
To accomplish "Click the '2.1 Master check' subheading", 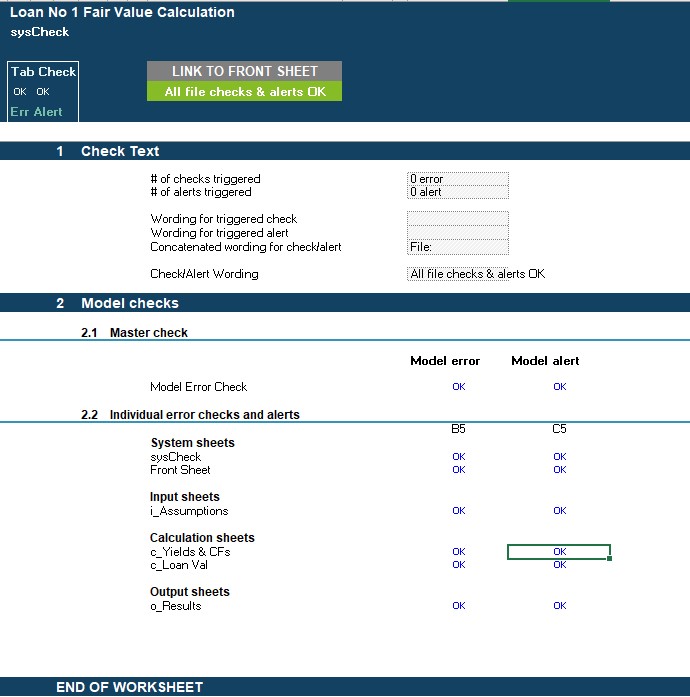I will pos(134,332).
